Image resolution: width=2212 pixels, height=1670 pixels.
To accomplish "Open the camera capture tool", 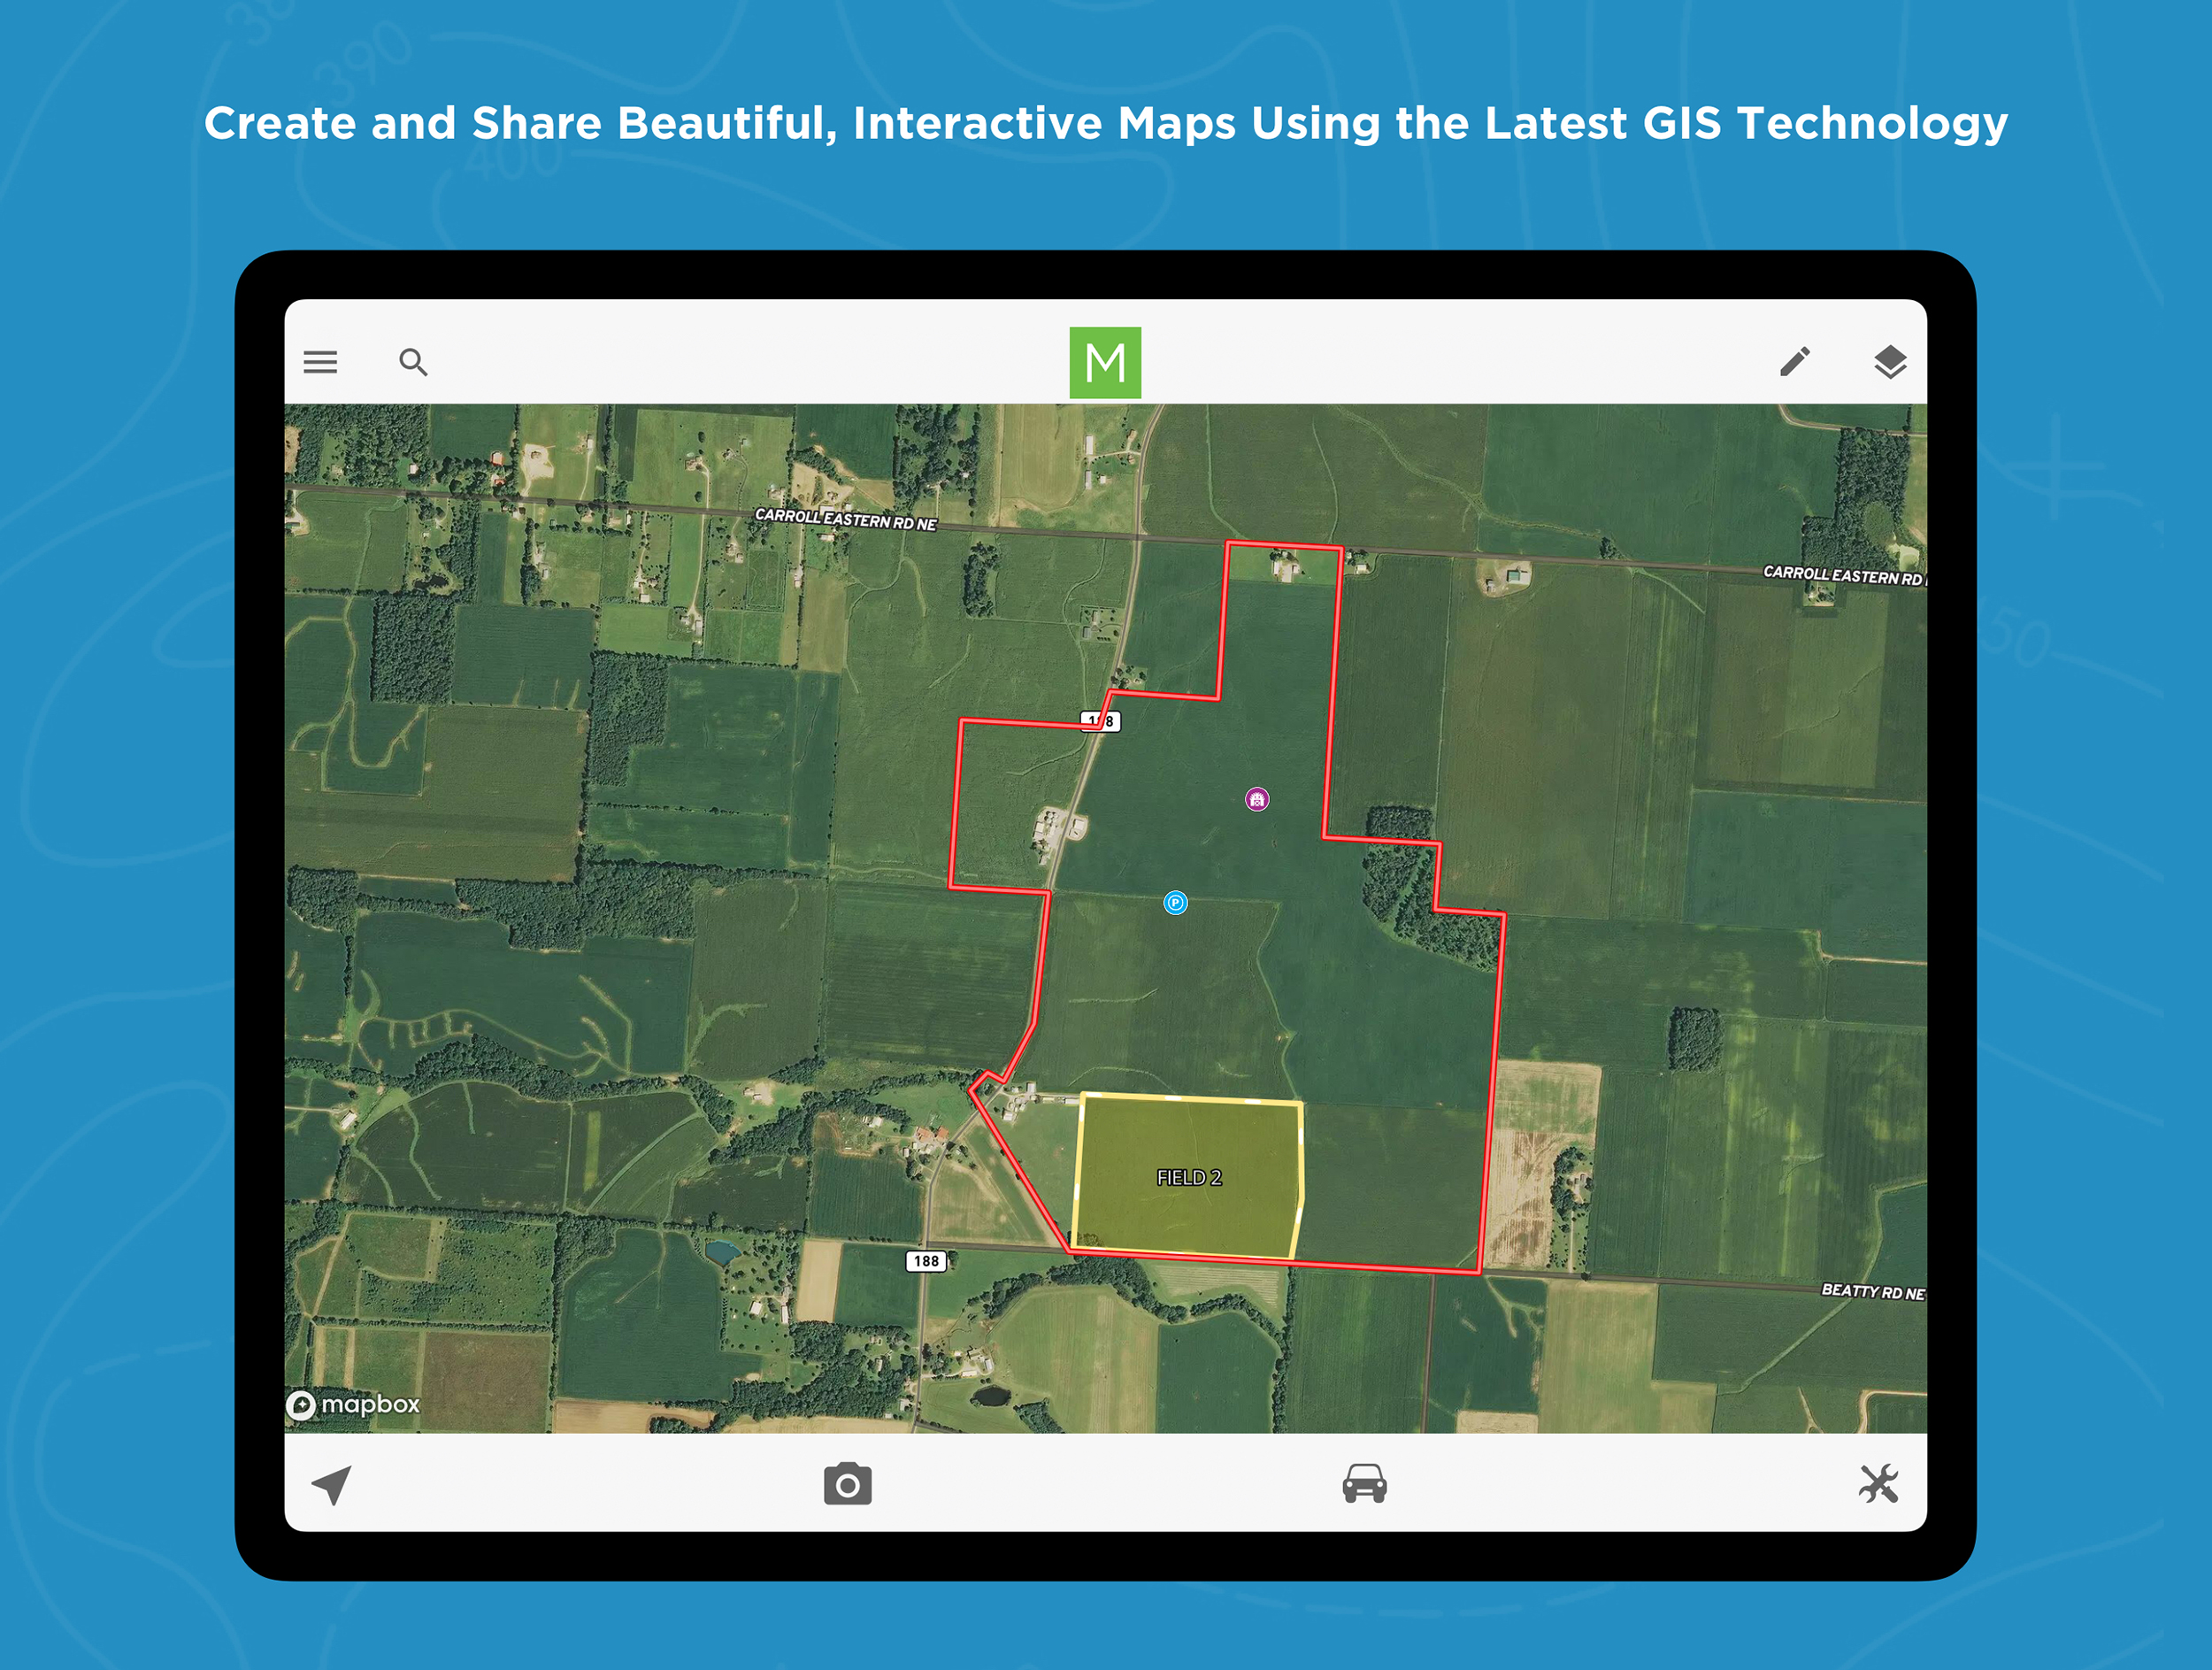I will 847,1484.
